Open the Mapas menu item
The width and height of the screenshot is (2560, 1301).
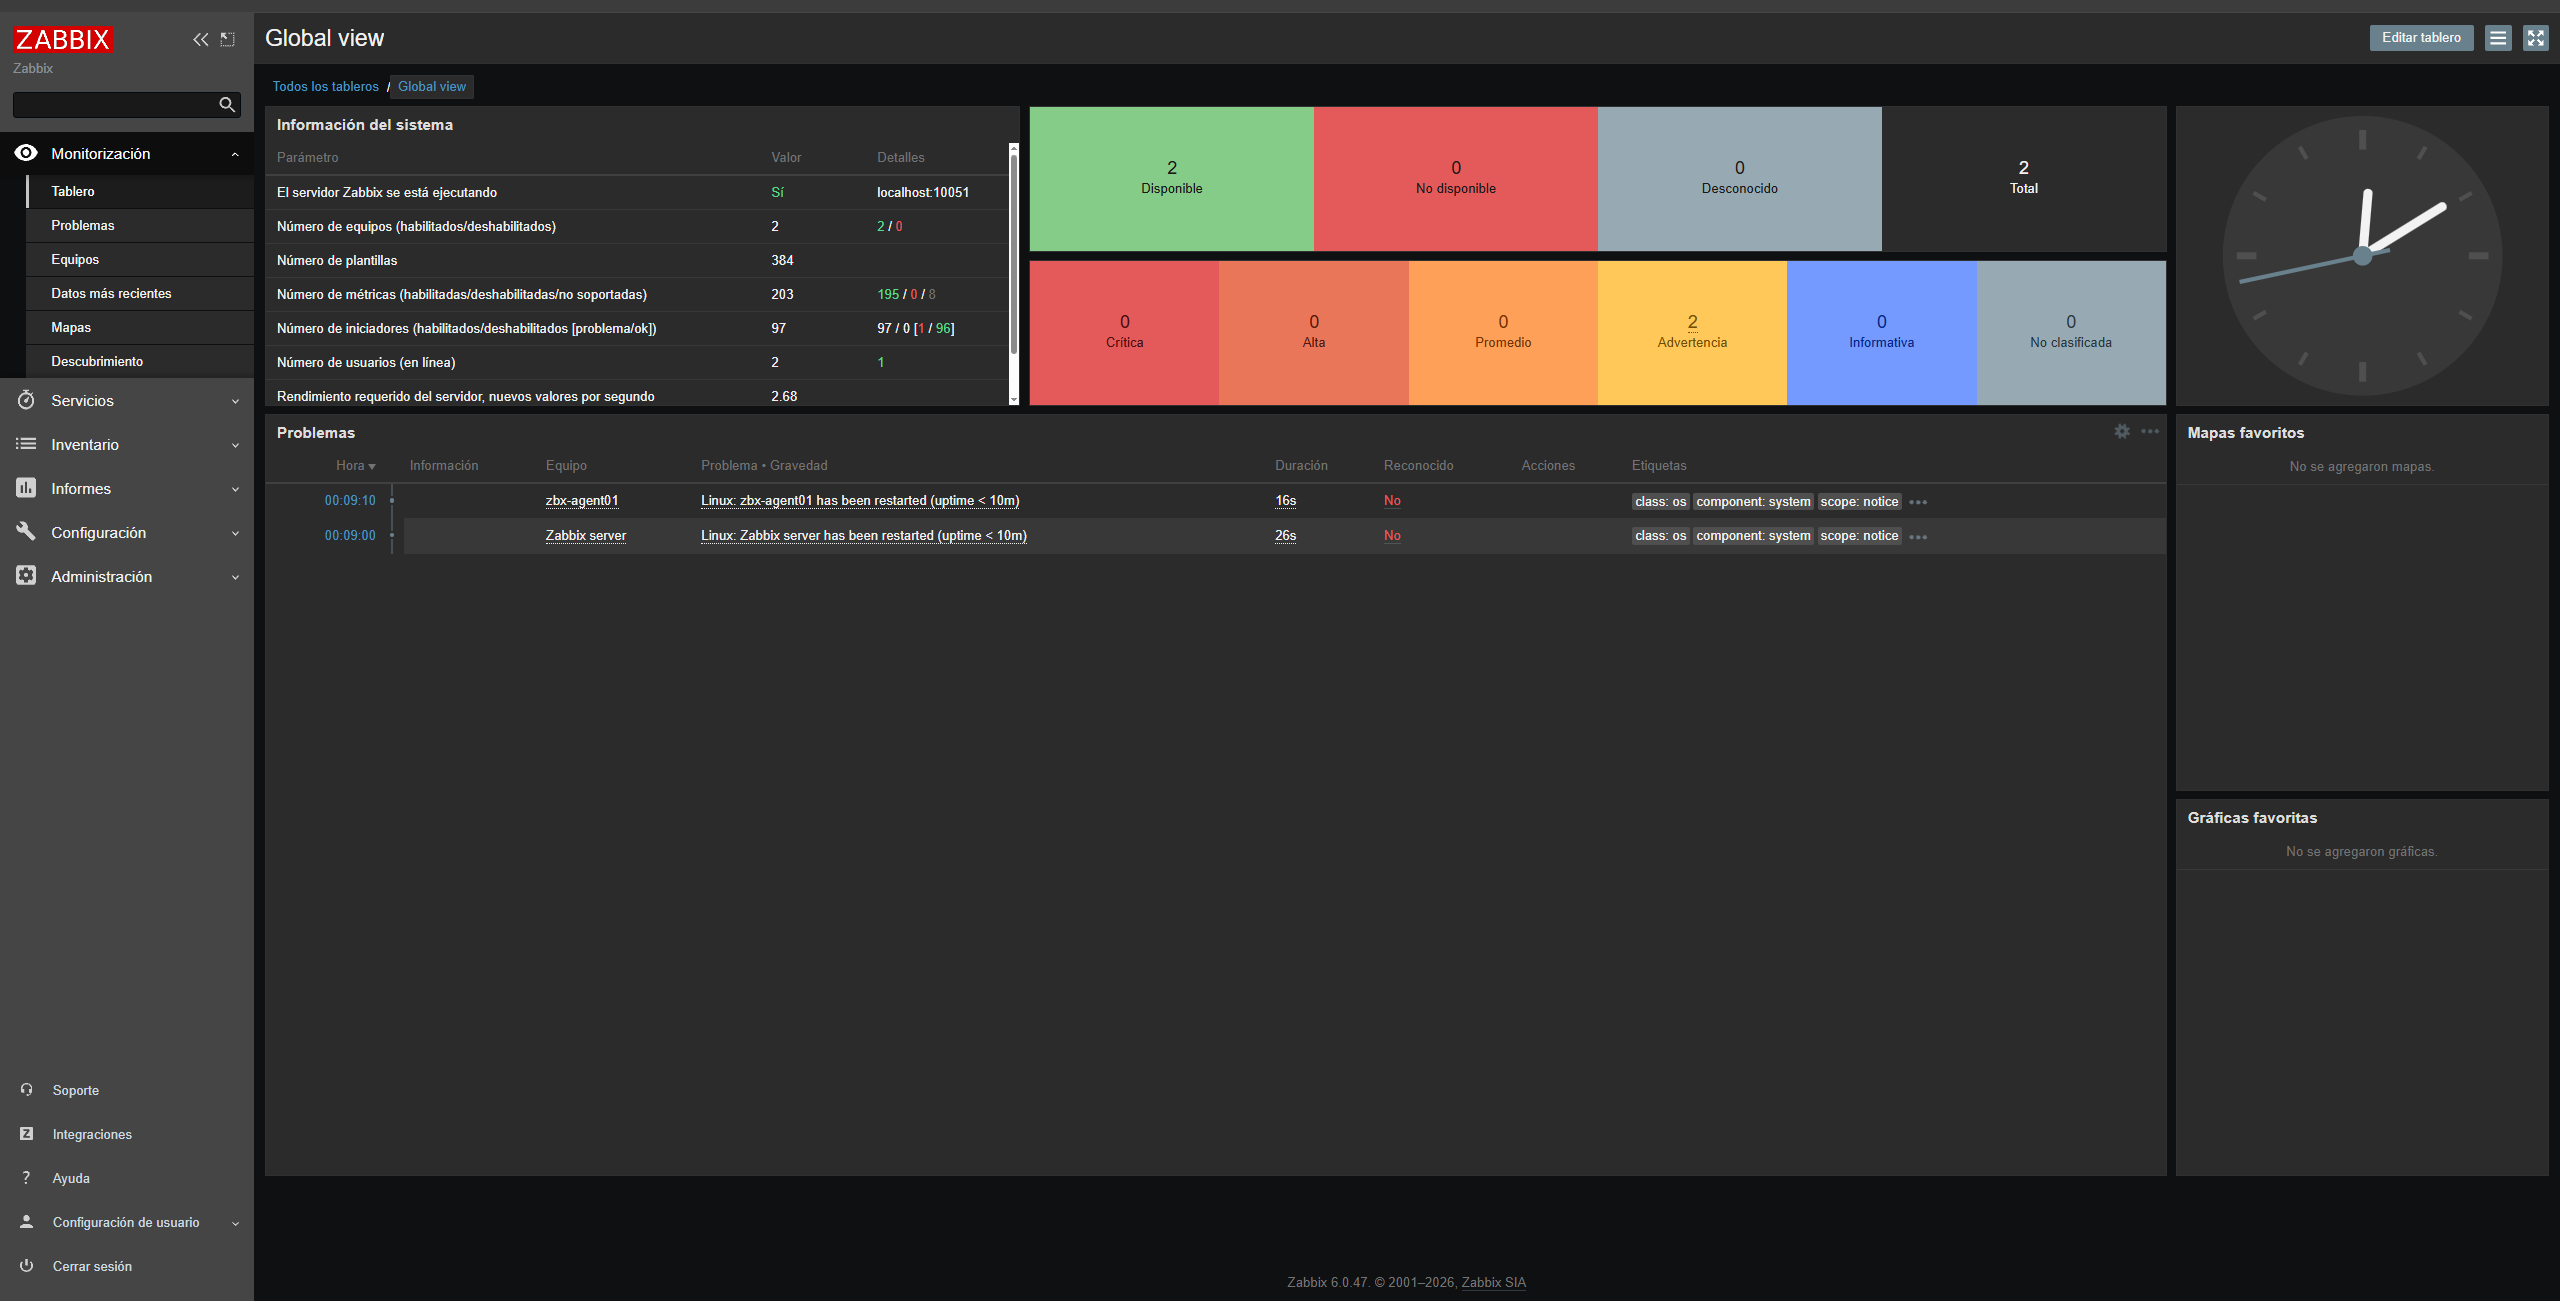click(x=140, y=327)
